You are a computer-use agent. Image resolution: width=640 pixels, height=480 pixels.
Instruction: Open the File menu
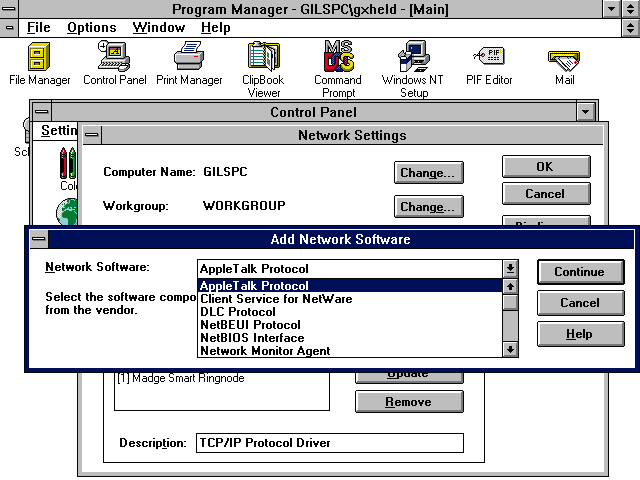click(x=38, y=27)
